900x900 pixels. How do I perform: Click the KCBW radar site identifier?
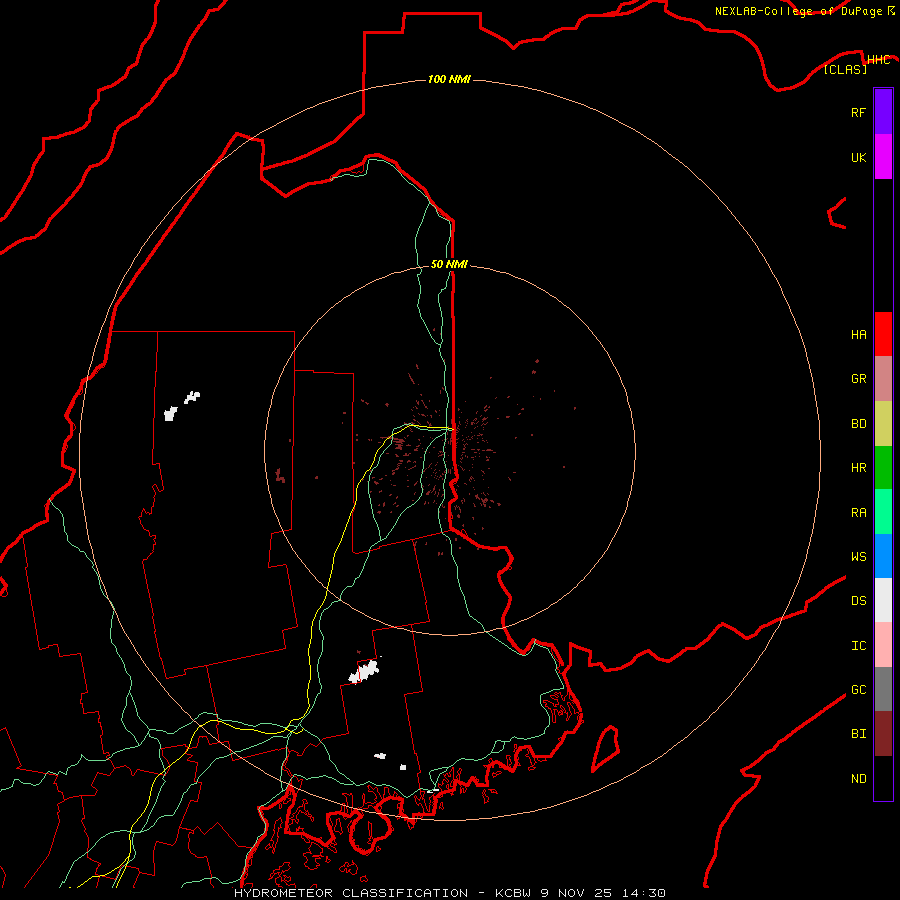[x=514, y=893]
